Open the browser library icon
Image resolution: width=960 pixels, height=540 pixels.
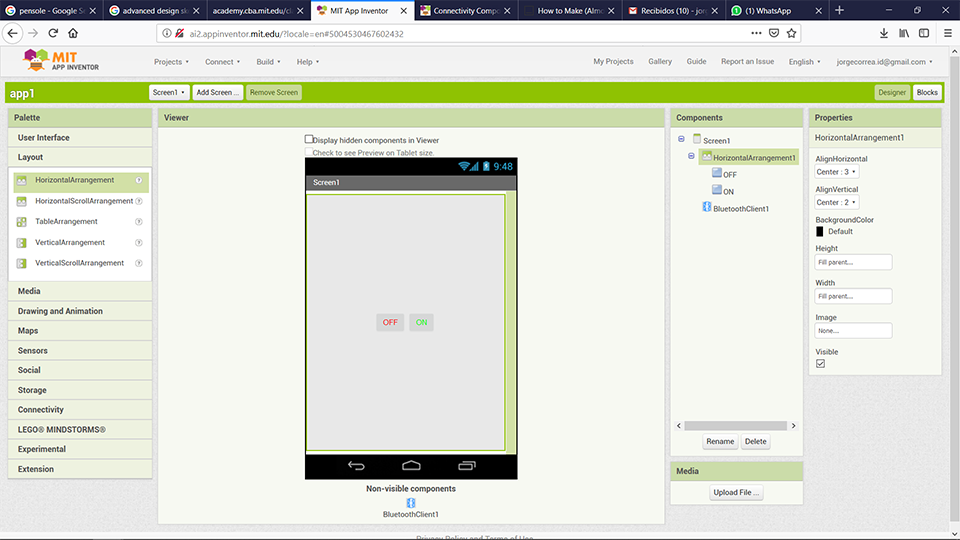click(x=904, y=33)
